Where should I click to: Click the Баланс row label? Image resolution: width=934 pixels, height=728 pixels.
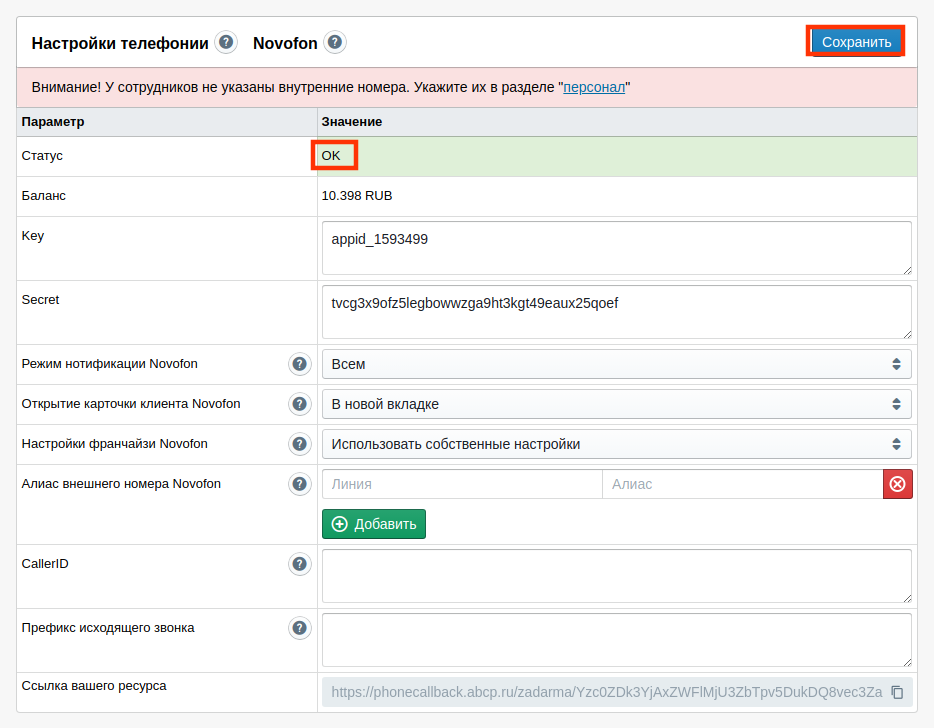click(x=43, y=196)
